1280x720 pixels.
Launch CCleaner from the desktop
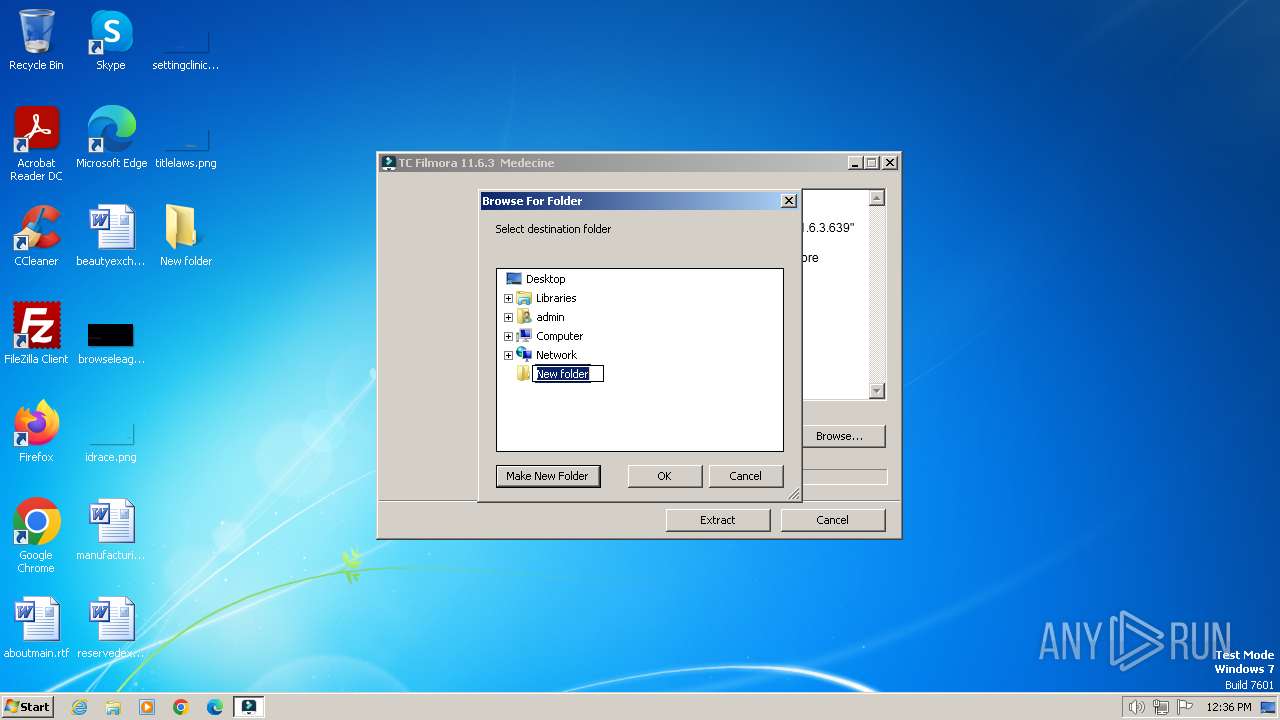[x=36, y=236]
